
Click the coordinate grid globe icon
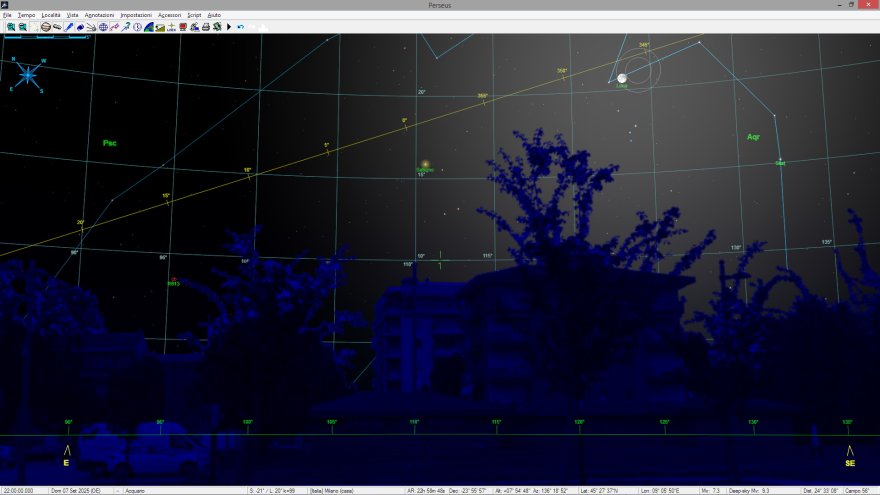coord(102,27)
